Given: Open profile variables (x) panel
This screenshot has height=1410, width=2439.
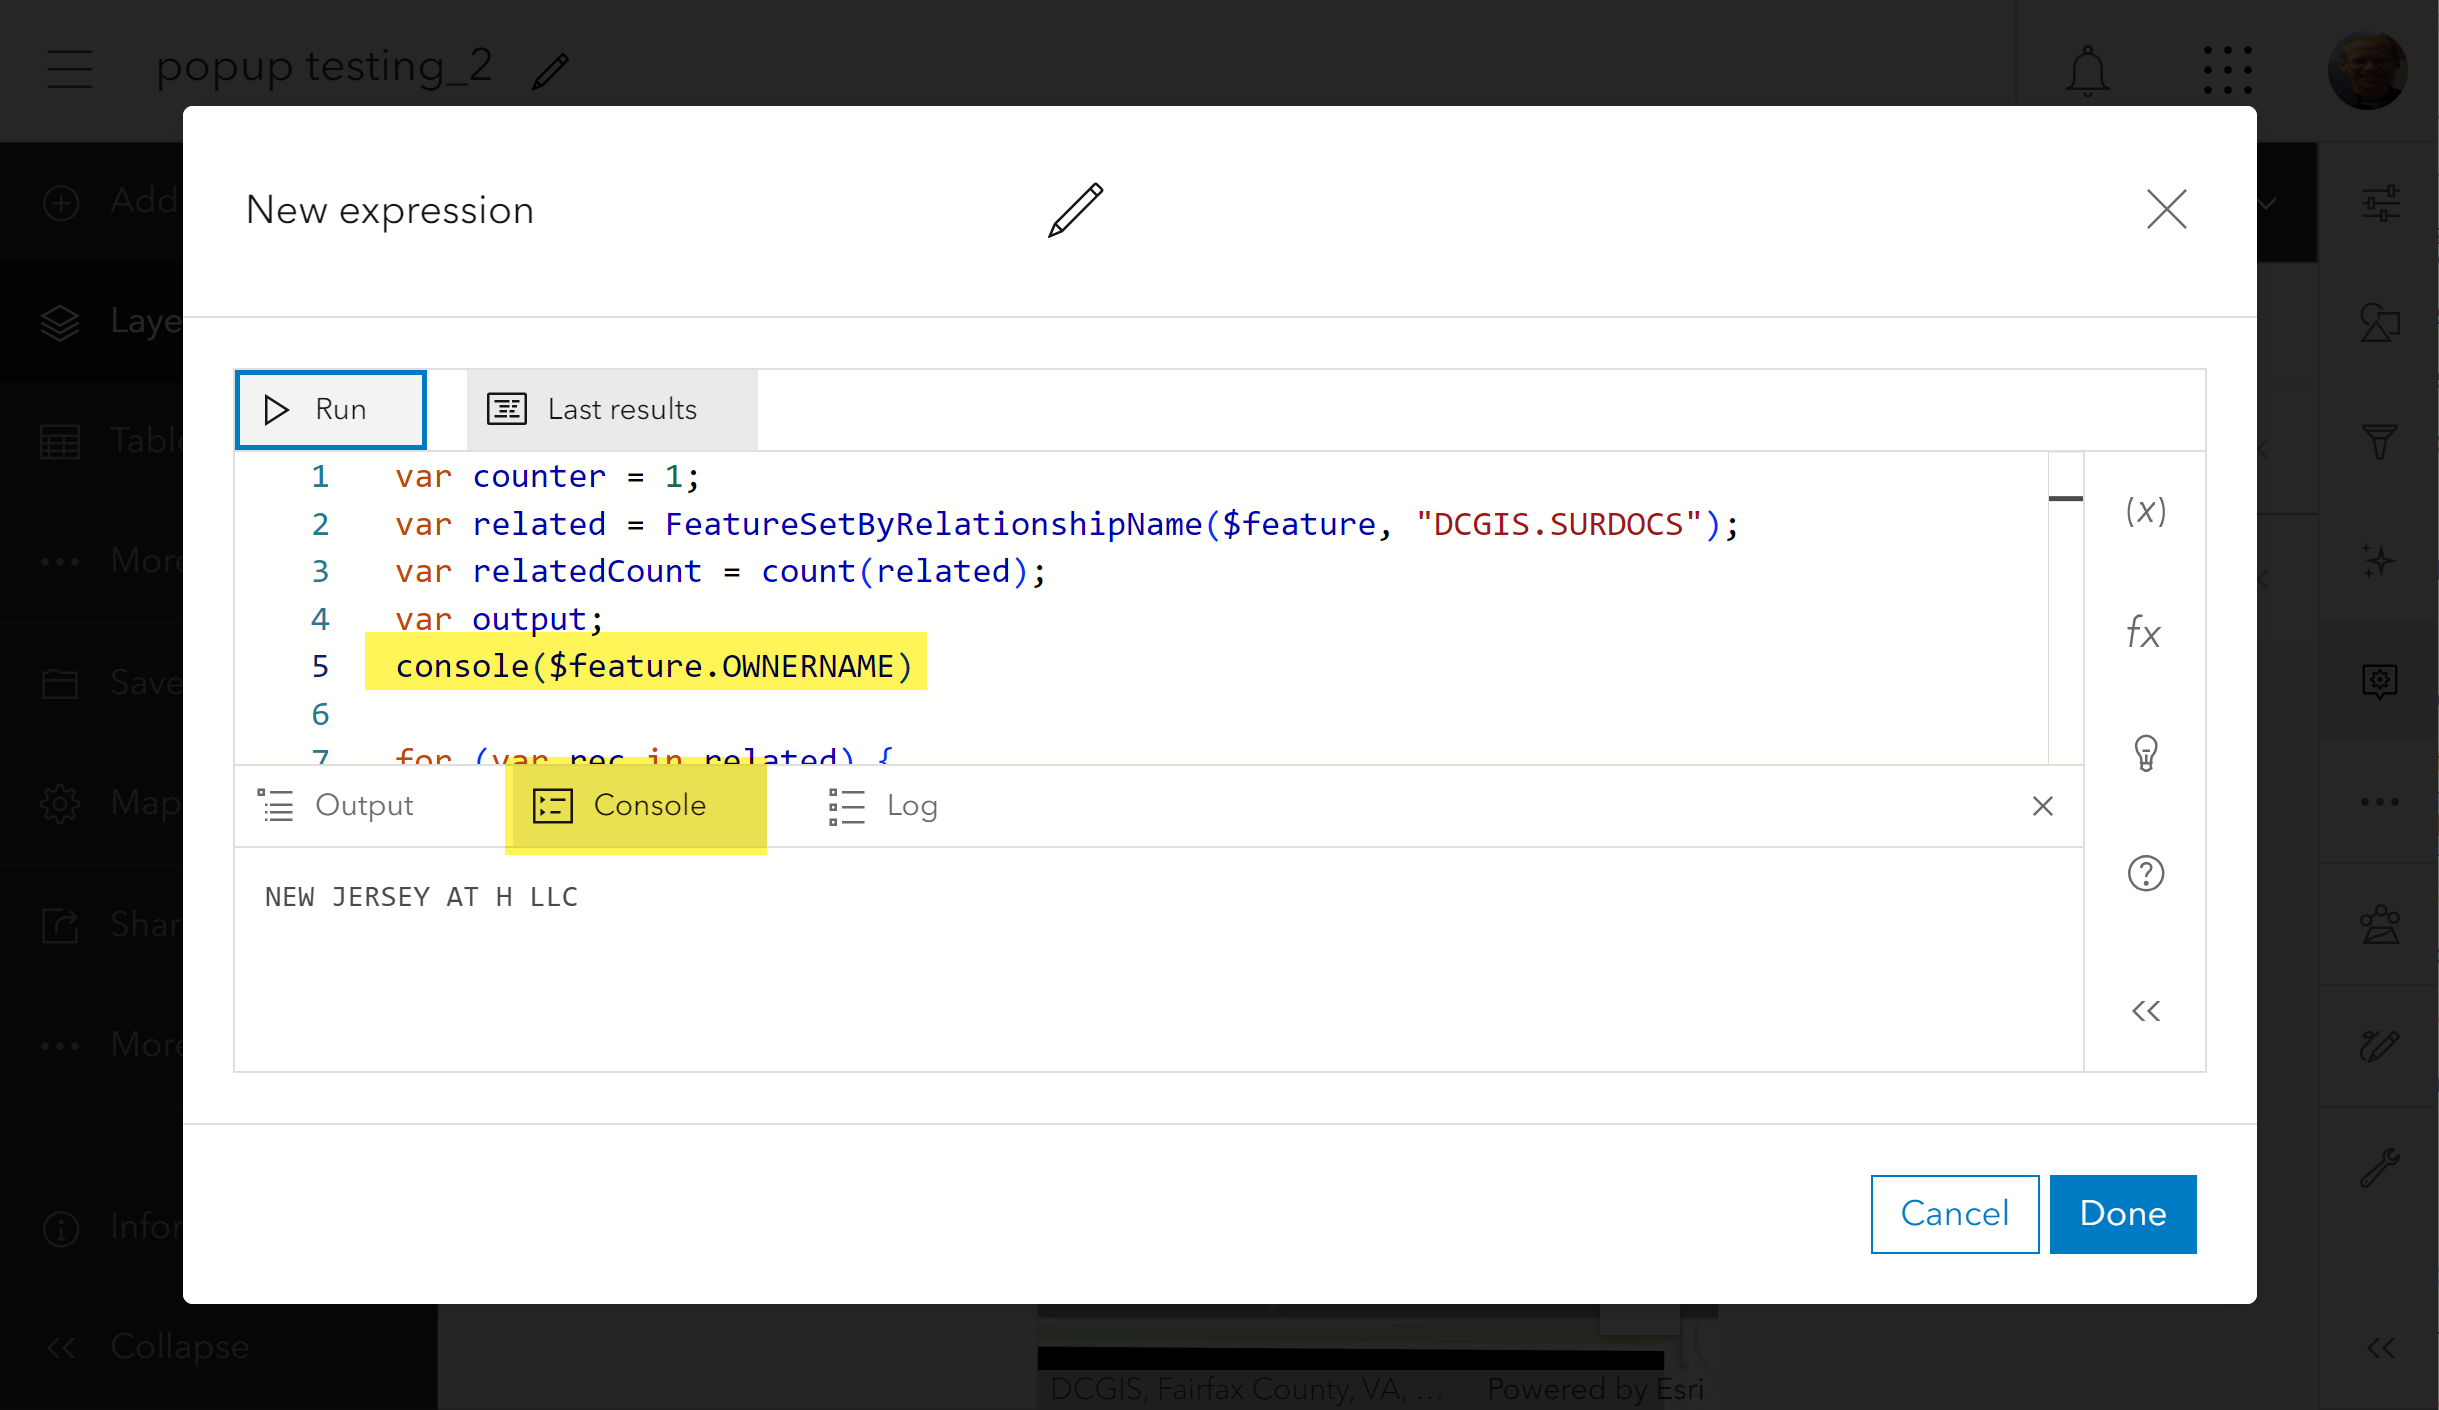Looking at the screenshot, I should pos(2145,511).
